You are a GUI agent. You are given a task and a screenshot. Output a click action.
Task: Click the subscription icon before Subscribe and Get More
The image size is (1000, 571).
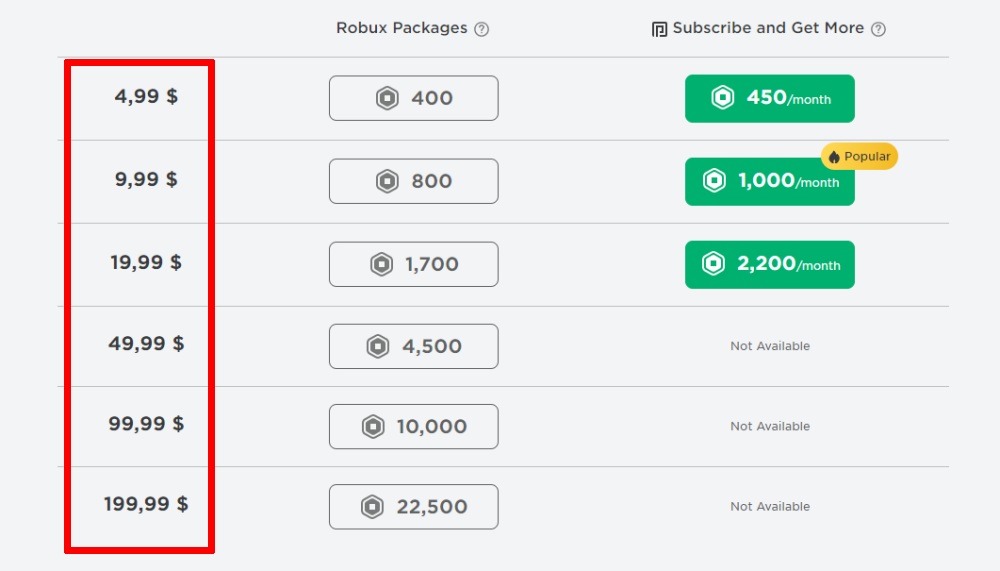(x=659, y=29)
